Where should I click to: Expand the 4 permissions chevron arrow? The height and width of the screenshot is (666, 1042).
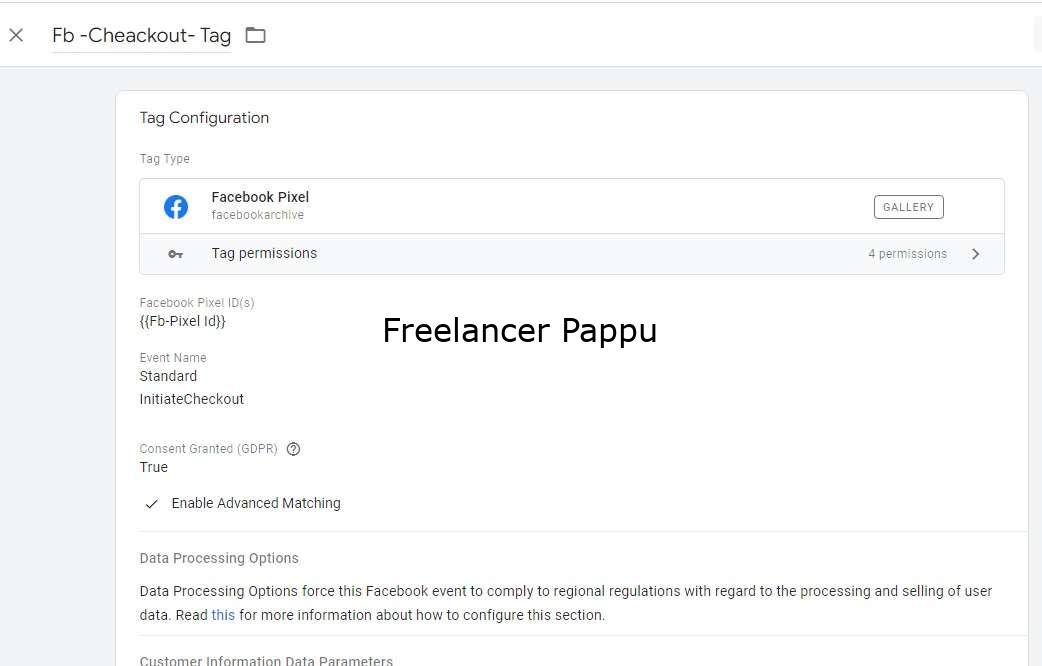click(x=976, y=254)
